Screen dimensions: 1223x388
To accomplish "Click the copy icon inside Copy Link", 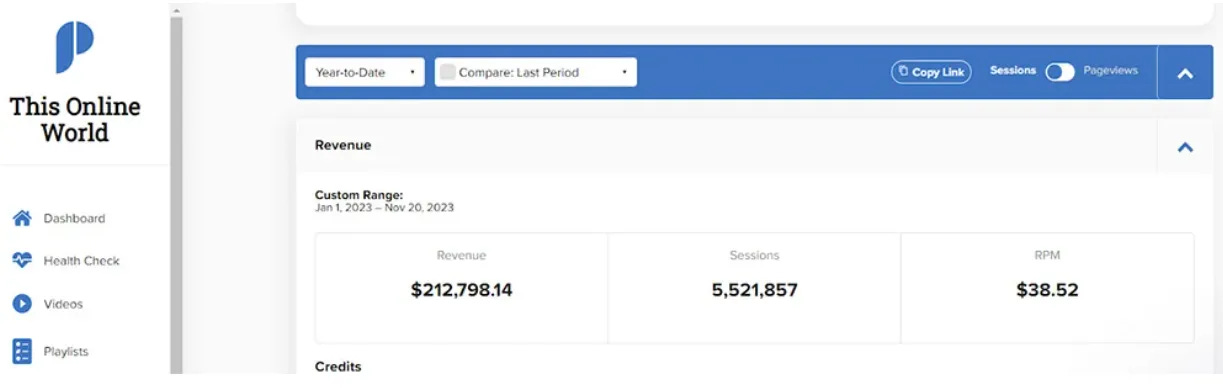I will pyautogui.click(x=903, y=72).
